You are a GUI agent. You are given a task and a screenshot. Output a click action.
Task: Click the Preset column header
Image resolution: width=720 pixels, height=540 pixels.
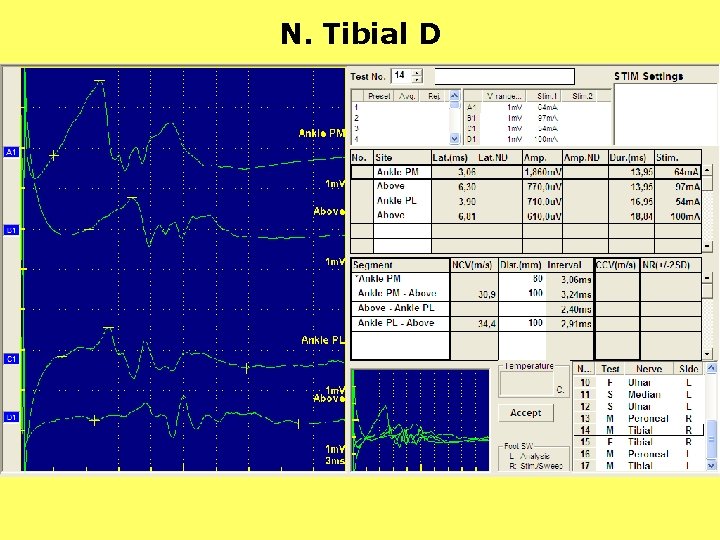(x=379, y=96)
